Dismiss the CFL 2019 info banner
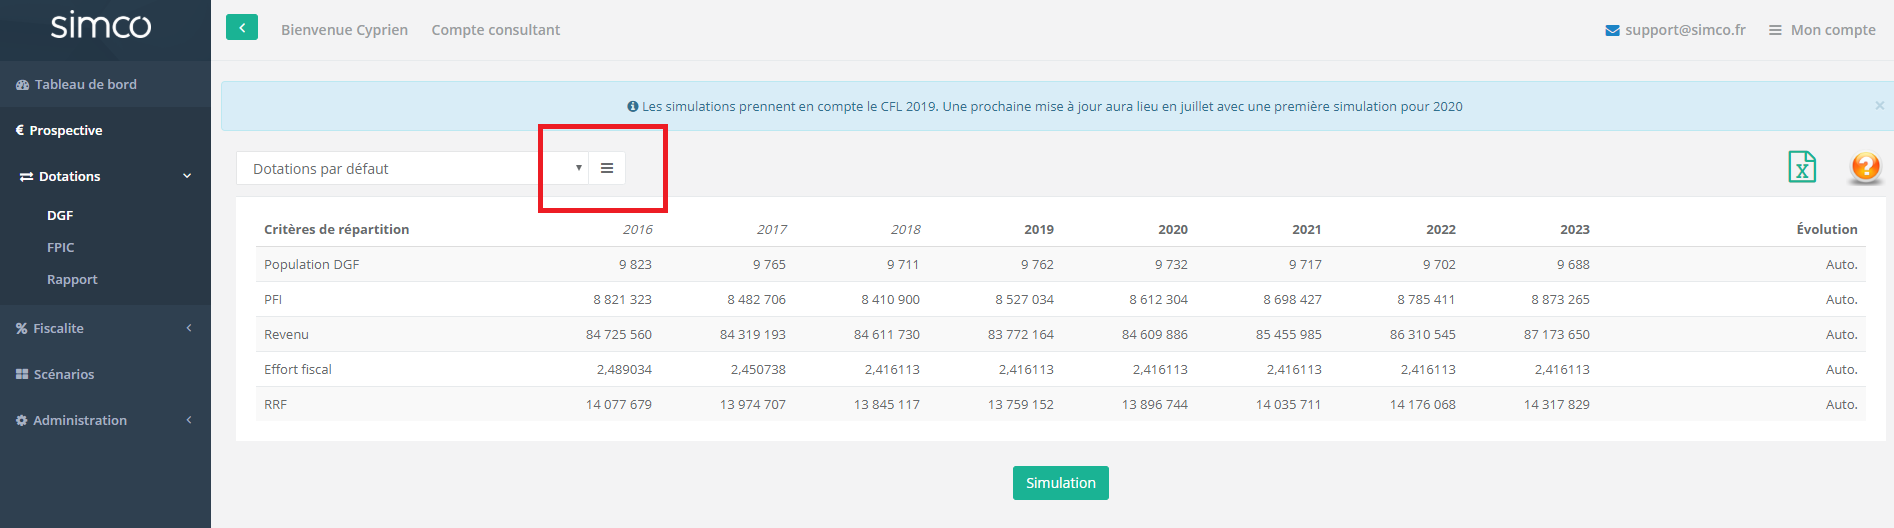Screen dimensions: 1894x528 (x=1879, y=105)
